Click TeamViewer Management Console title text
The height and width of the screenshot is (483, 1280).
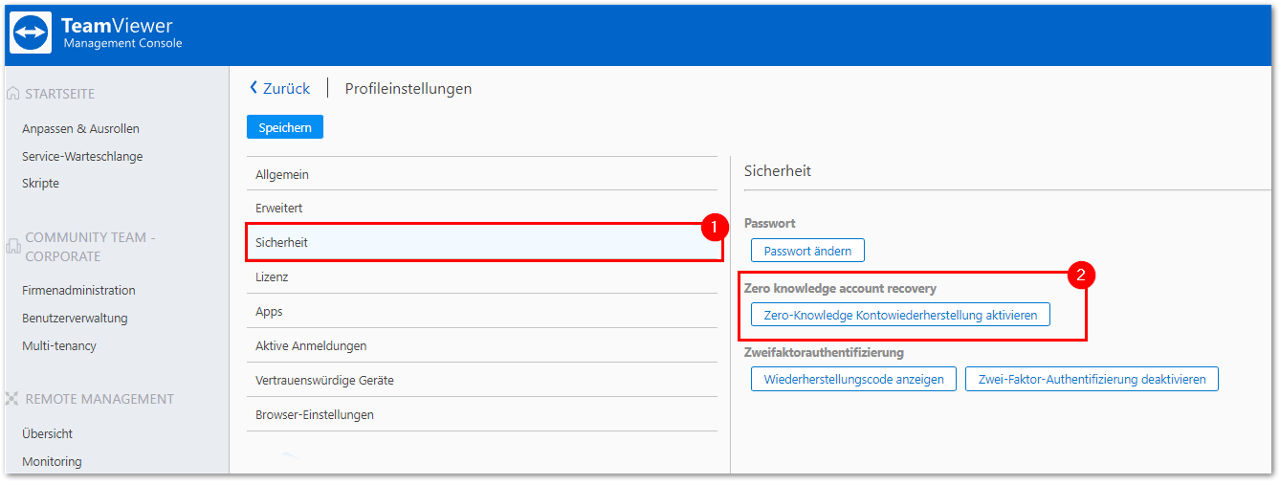(122, 33)
